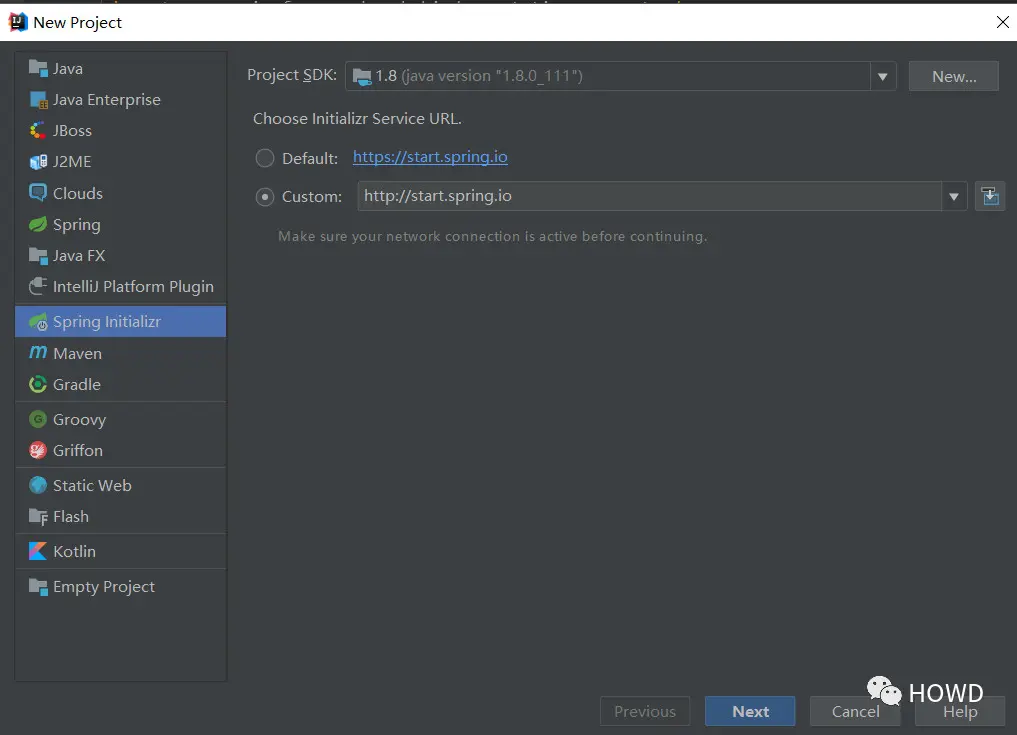Viewport: 1017px width, 735px height.
Task: Click the SDK folder icon in Project SDK
Action: point(361,77)
